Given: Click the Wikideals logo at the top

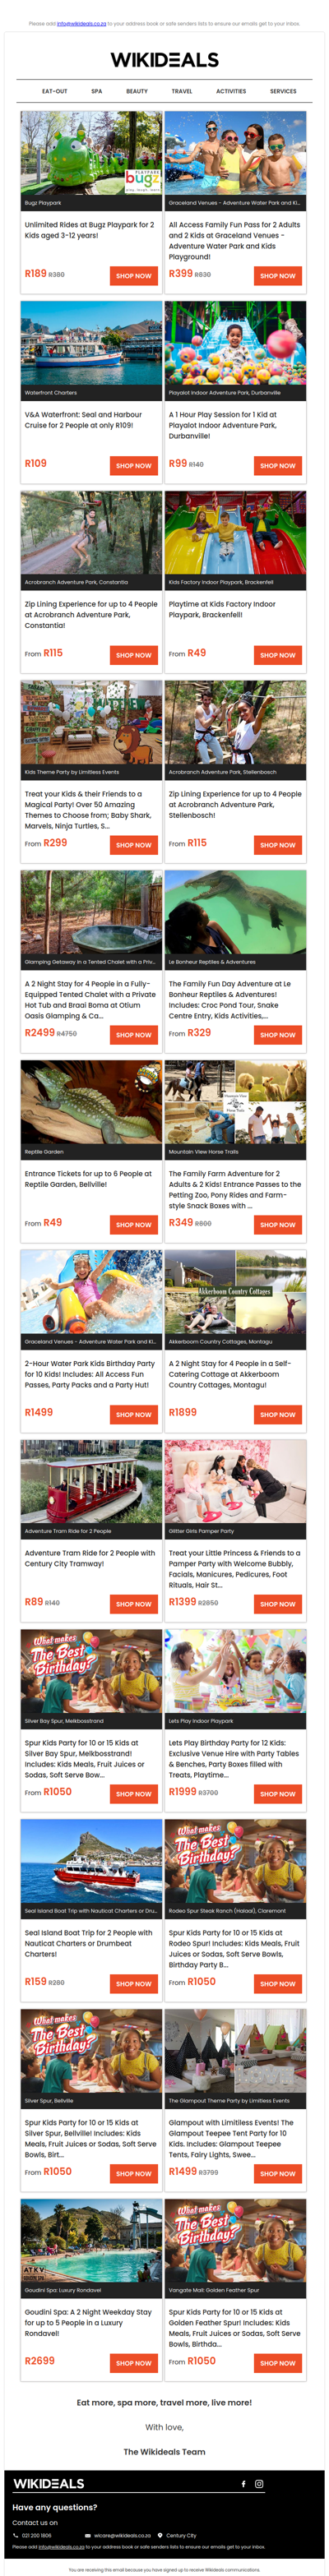Looking at the screenshot, I should (x=164, y=60).
